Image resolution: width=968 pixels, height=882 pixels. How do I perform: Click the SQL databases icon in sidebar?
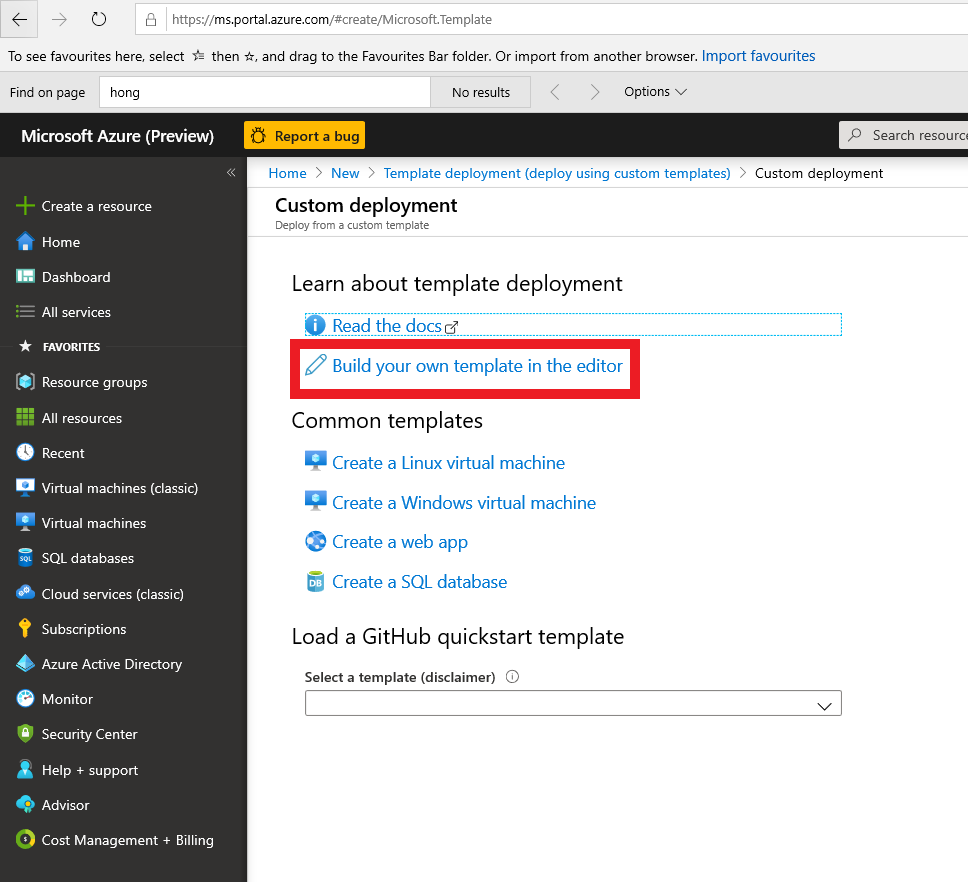point(25,558)
